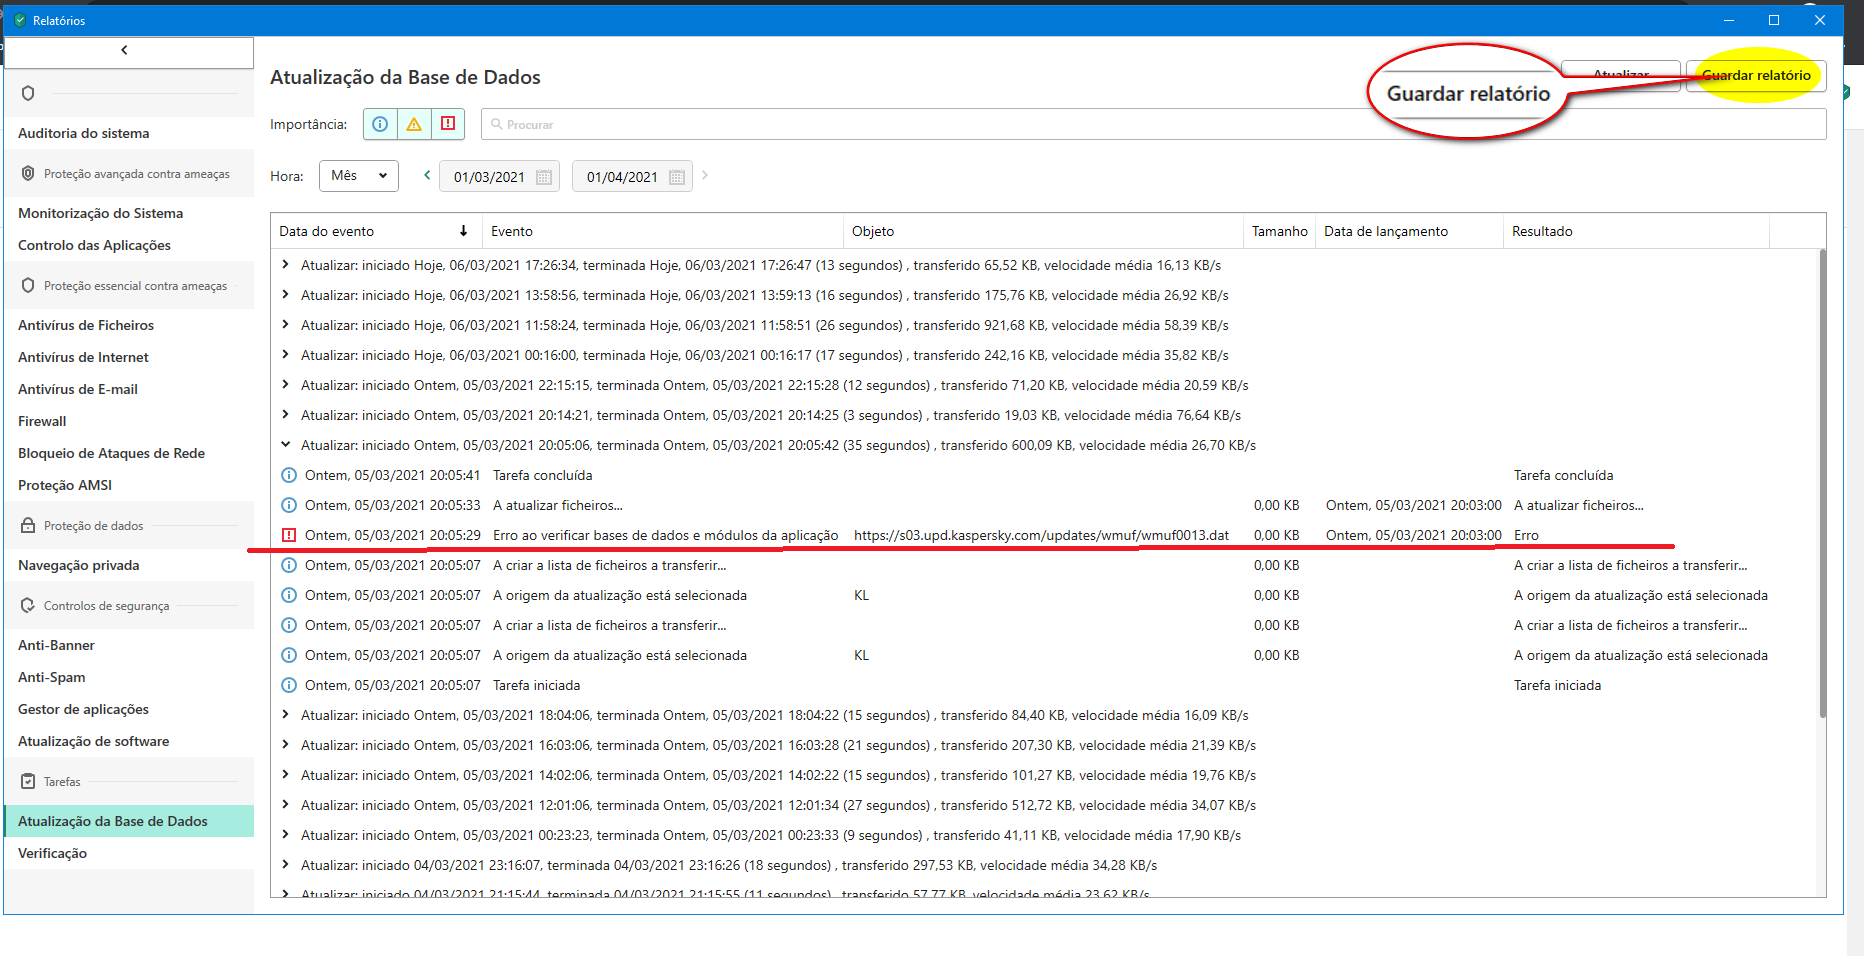Expand the 17:26:34 update entry
Screen dimensions: 1864x956
point(286,265)
